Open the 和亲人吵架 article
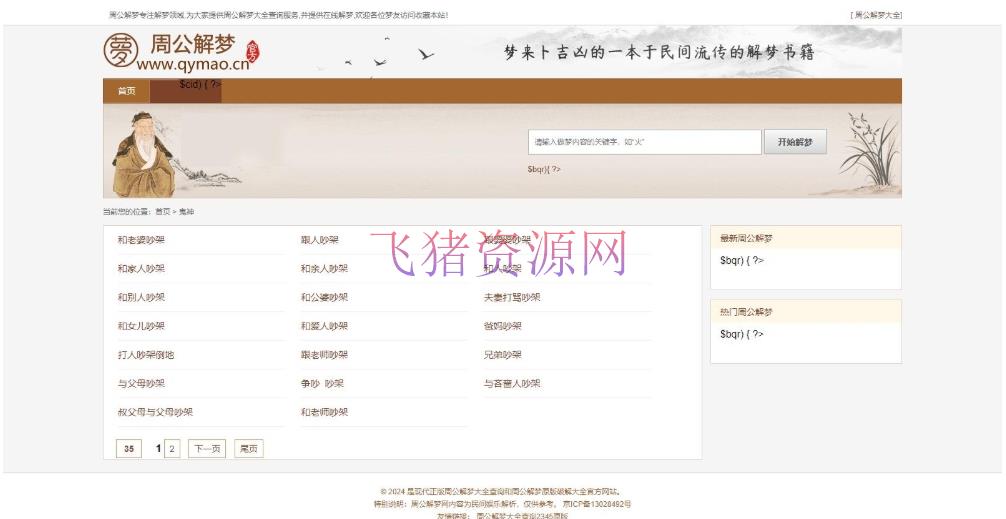The height and width of the screenshot is (519, 1006). pos(325,269)
